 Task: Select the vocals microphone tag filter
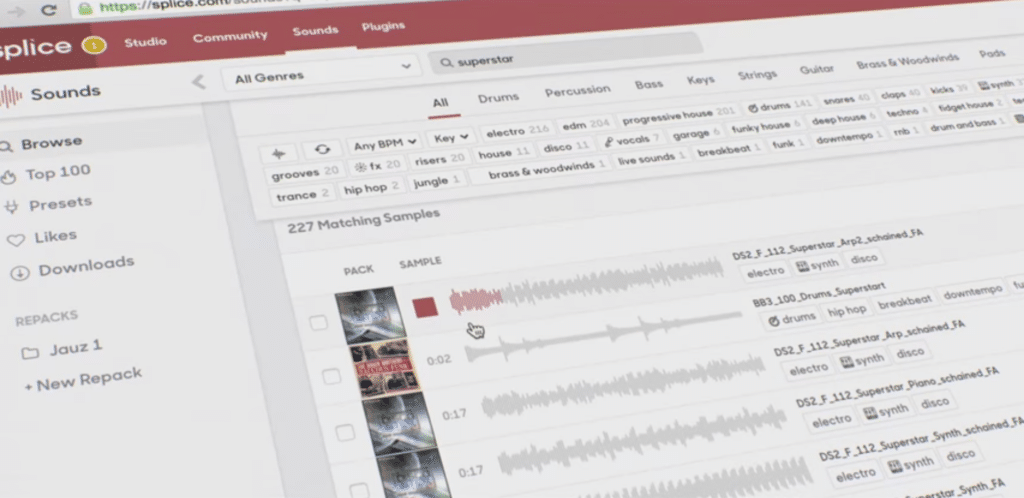pyautogui.click(x=630, y=141)
